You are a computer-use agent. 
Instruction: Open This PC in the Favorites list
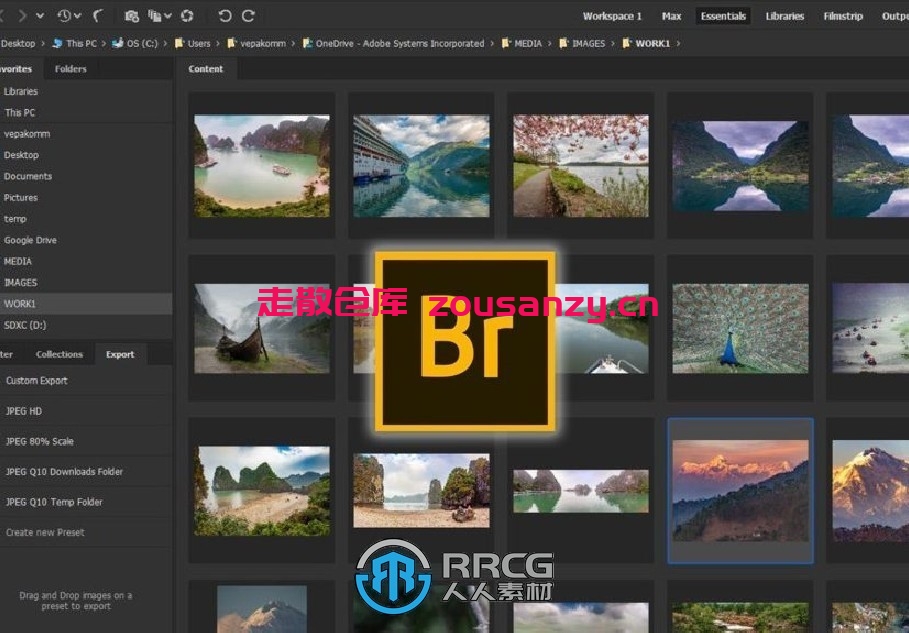tap(20, 112)
